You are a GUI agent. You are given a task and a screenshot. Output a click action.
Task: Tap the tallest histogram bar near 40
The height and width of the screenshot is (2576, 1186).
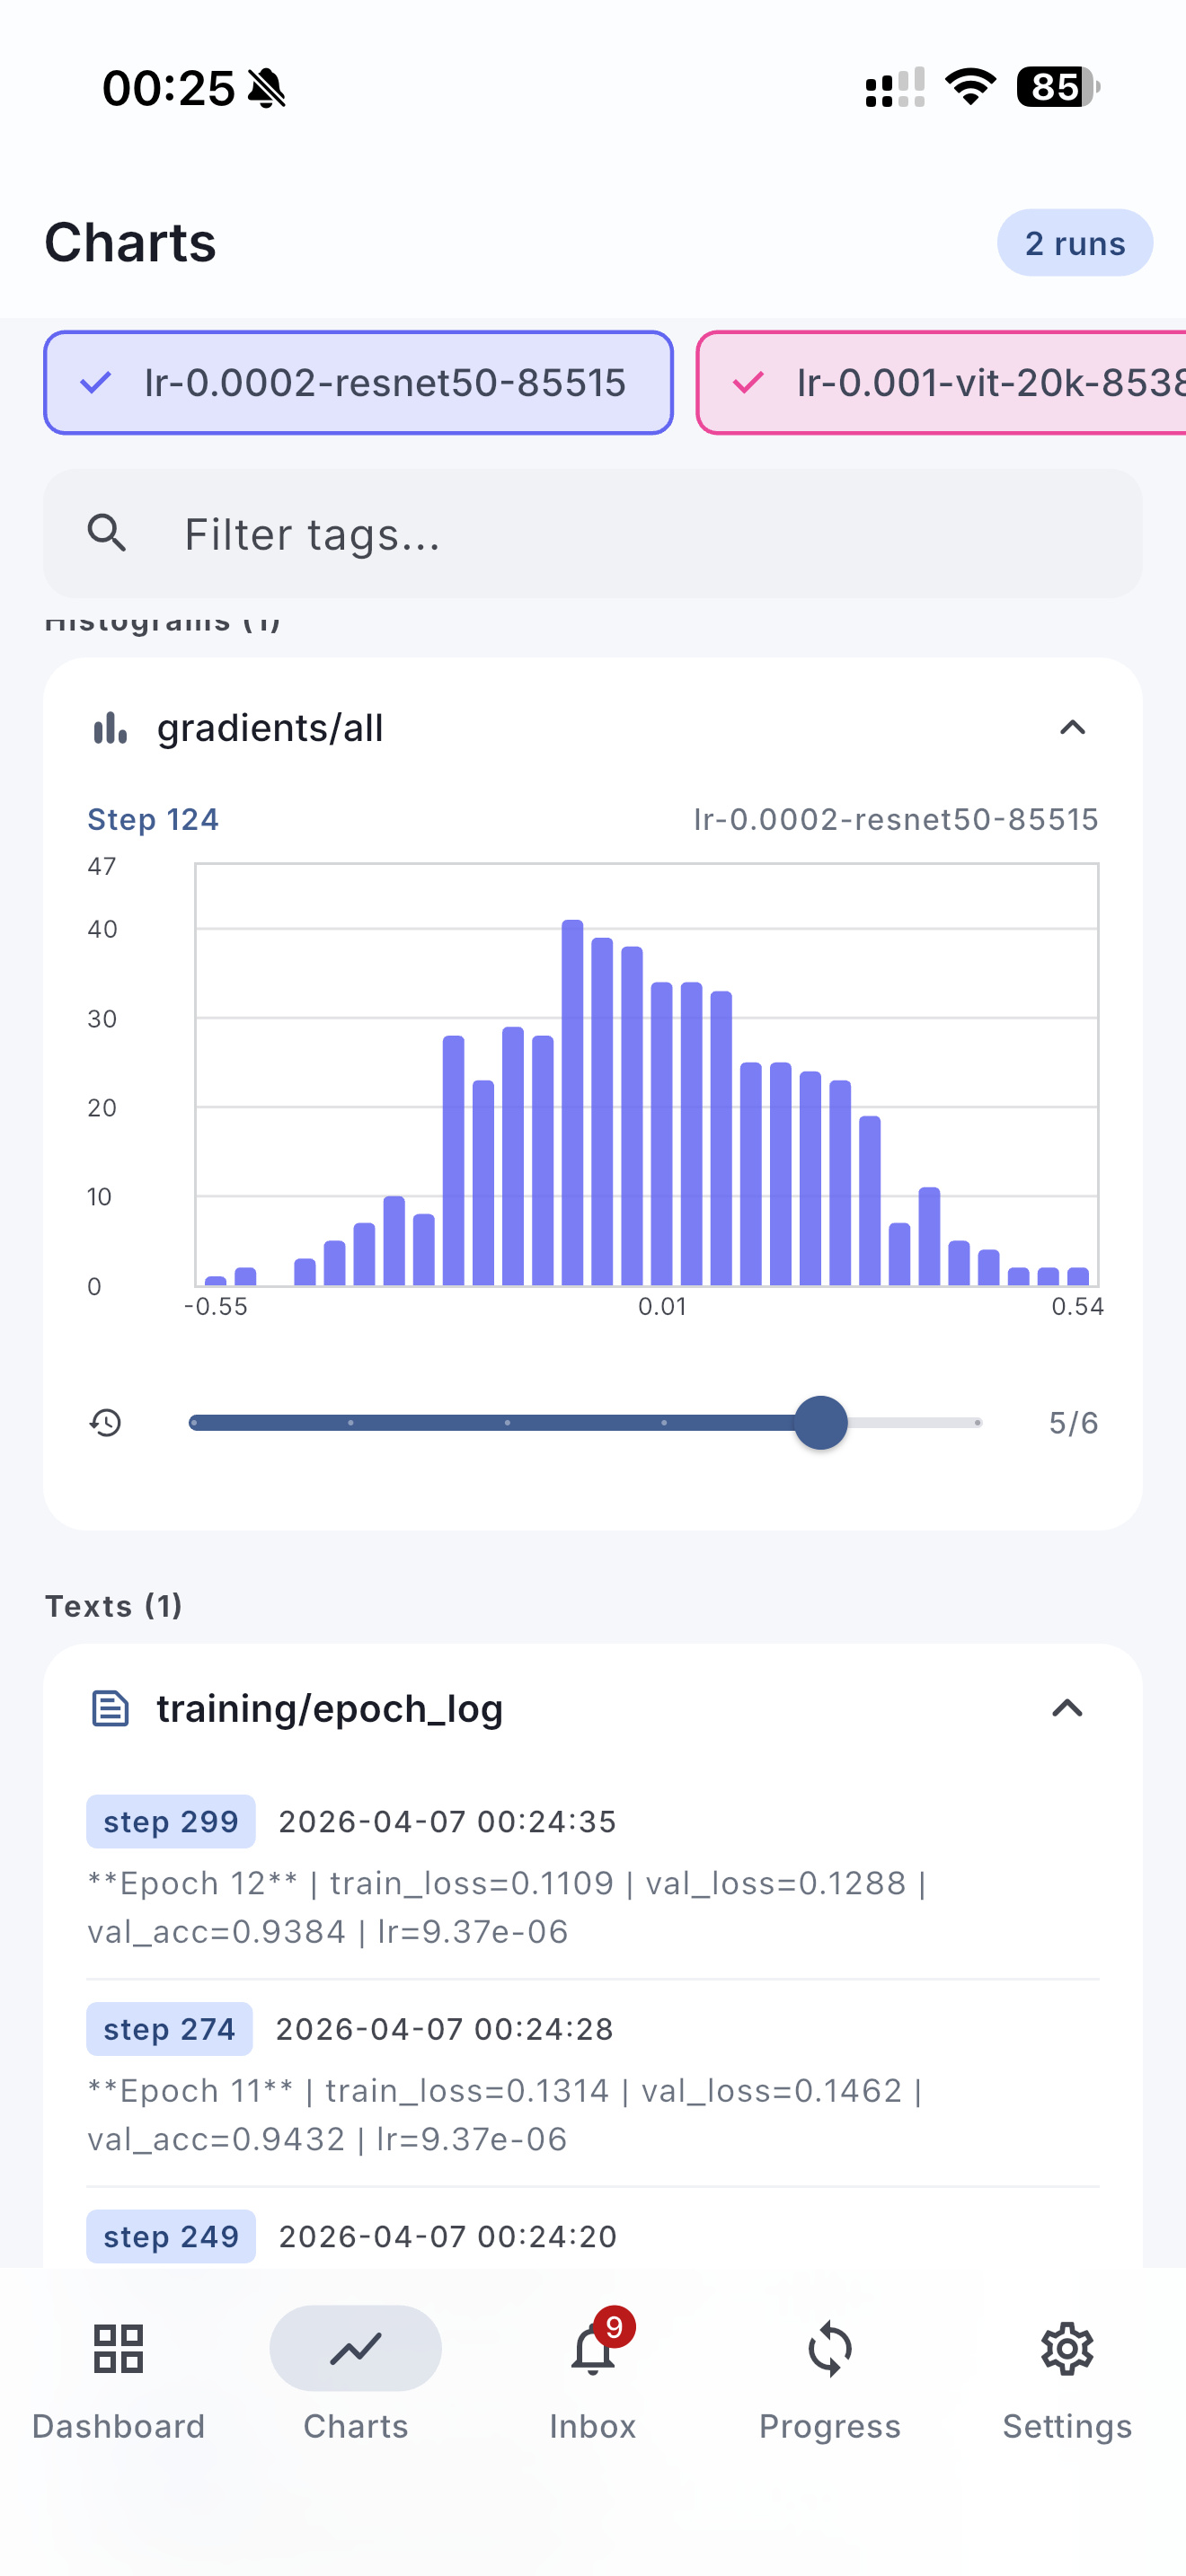(x=572, y=1102)
